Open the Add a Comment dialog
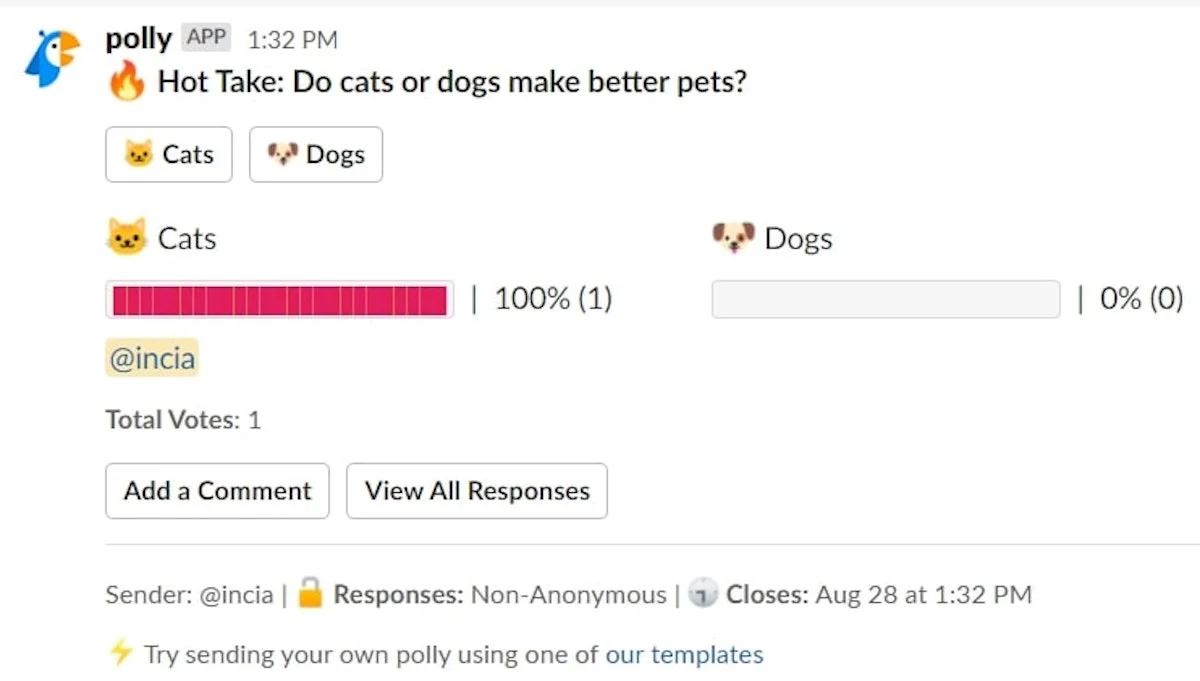The image size is (1200, 681). 216,490
